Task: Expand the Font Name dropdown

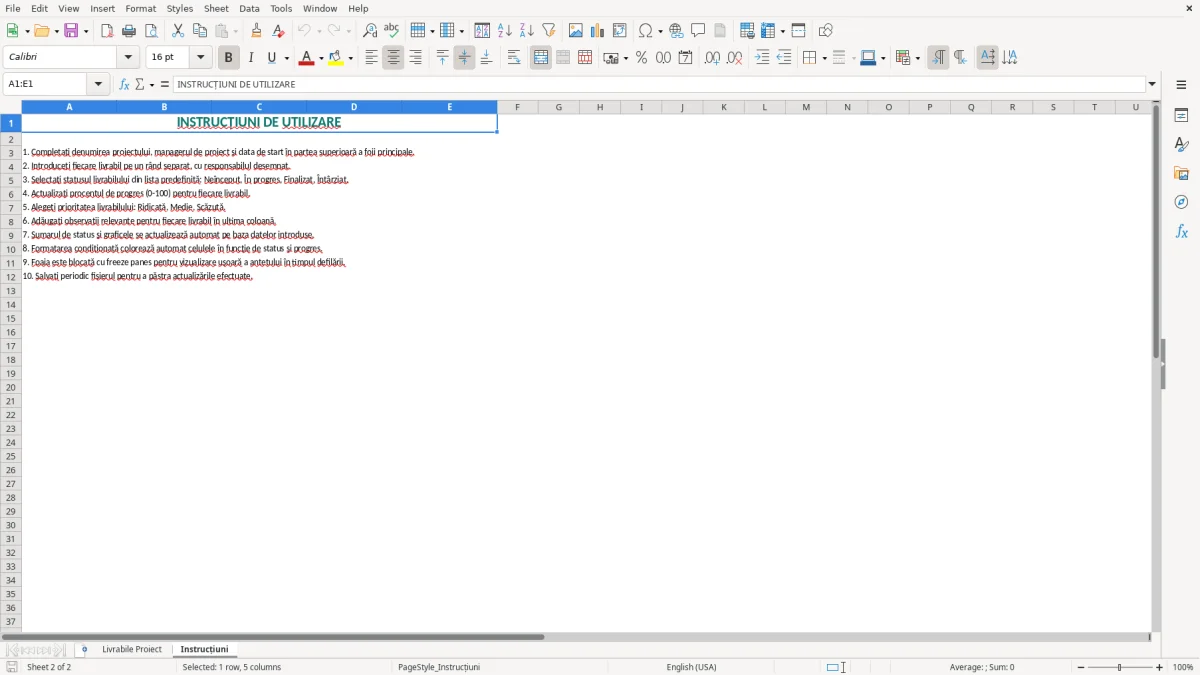Action: pos(128,57)
